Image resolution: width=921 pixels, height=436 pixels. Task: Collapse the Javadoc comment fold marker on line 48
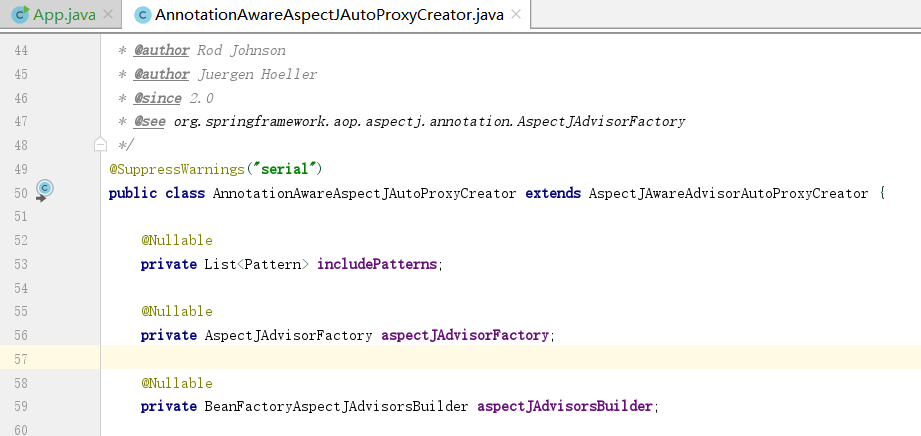tap(100, 145)
